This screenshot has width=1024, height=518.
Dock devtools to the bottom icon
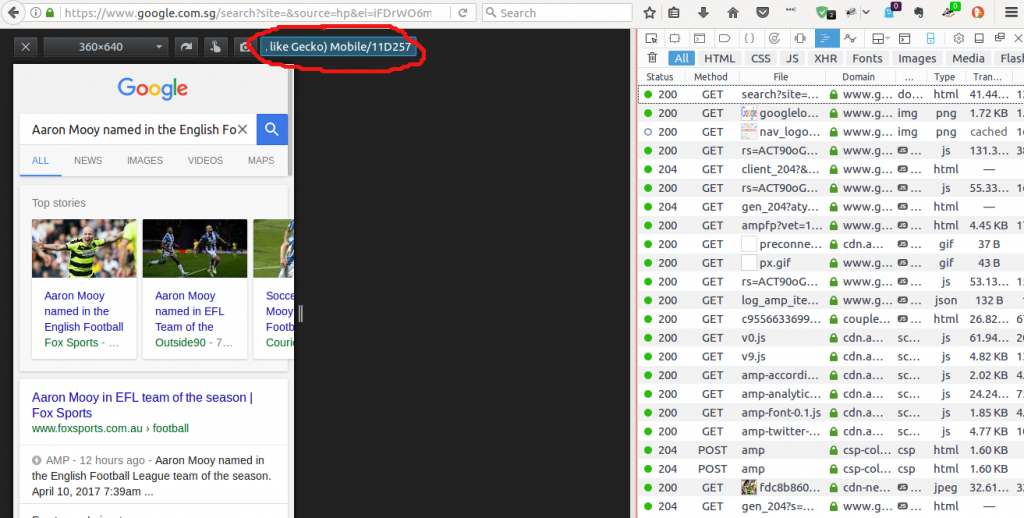coord(979,39)
